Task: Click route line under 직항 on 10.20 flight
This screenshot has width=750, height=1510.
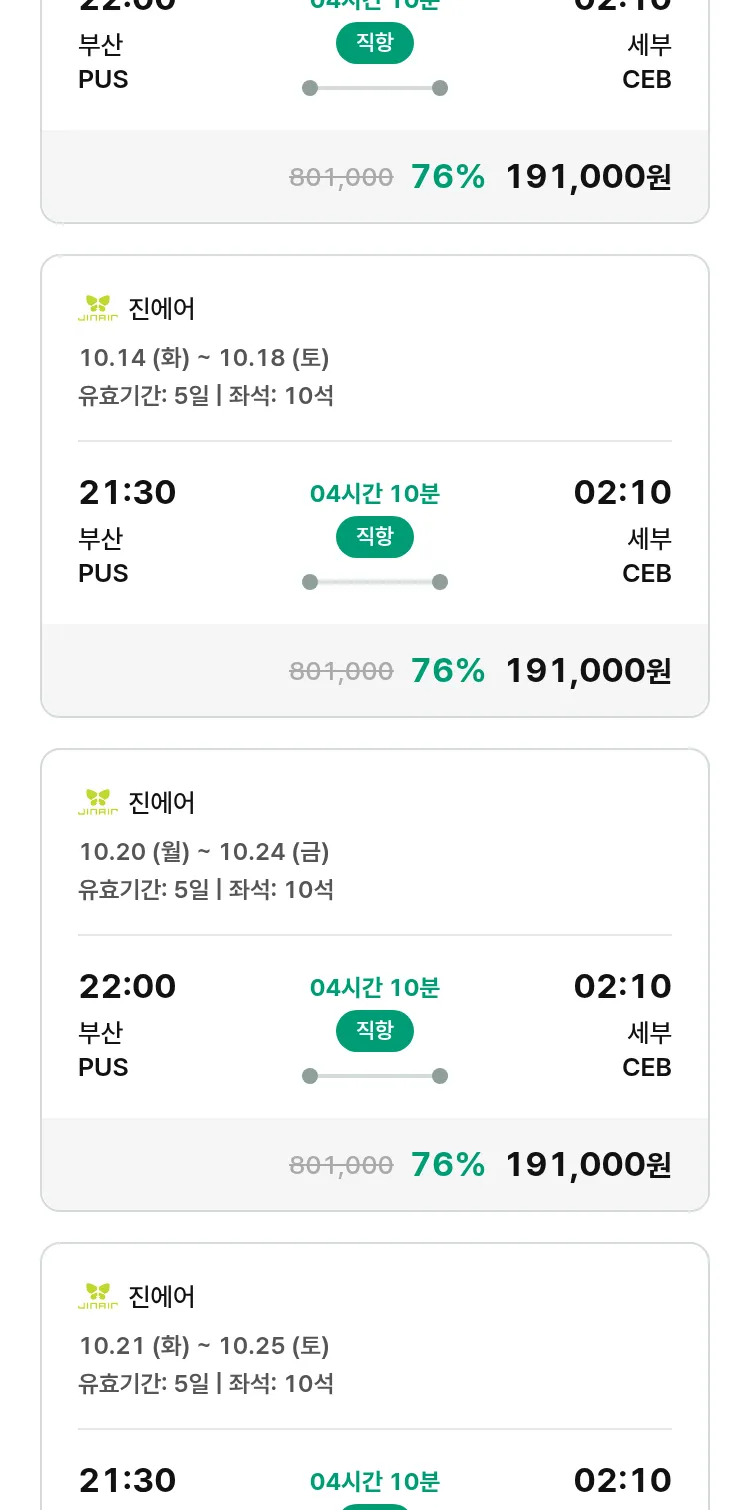Action: coord(375,1076)
